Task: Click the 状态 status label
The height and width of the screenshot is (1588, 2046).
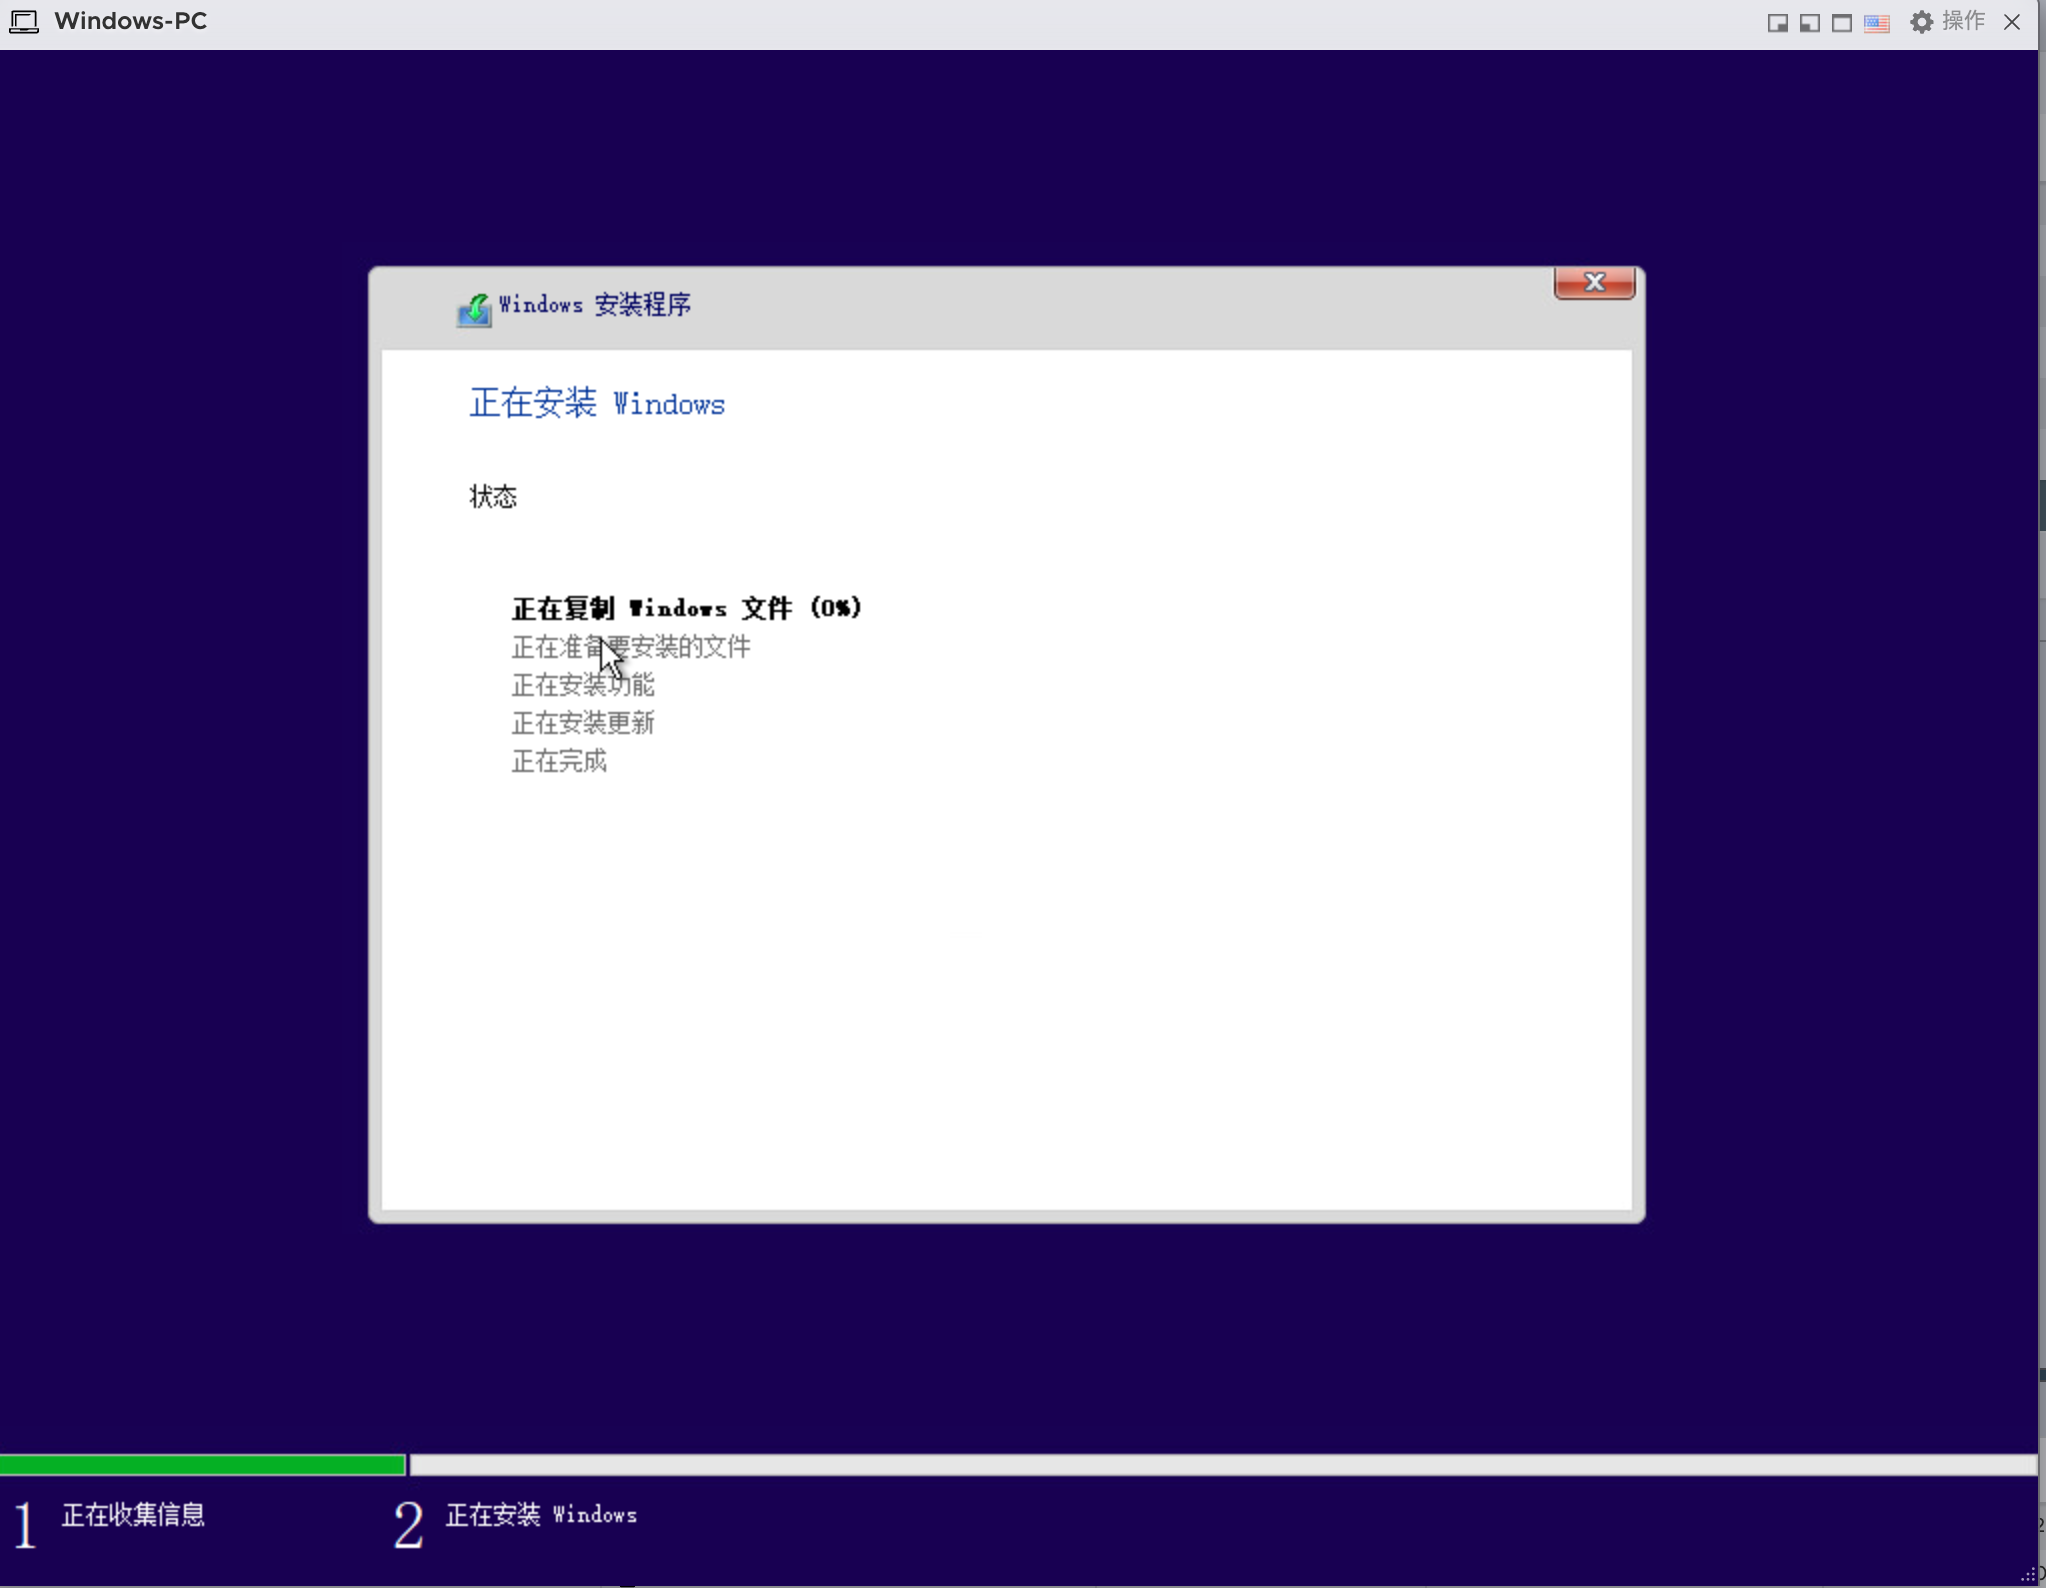Action: pos(493,496)
